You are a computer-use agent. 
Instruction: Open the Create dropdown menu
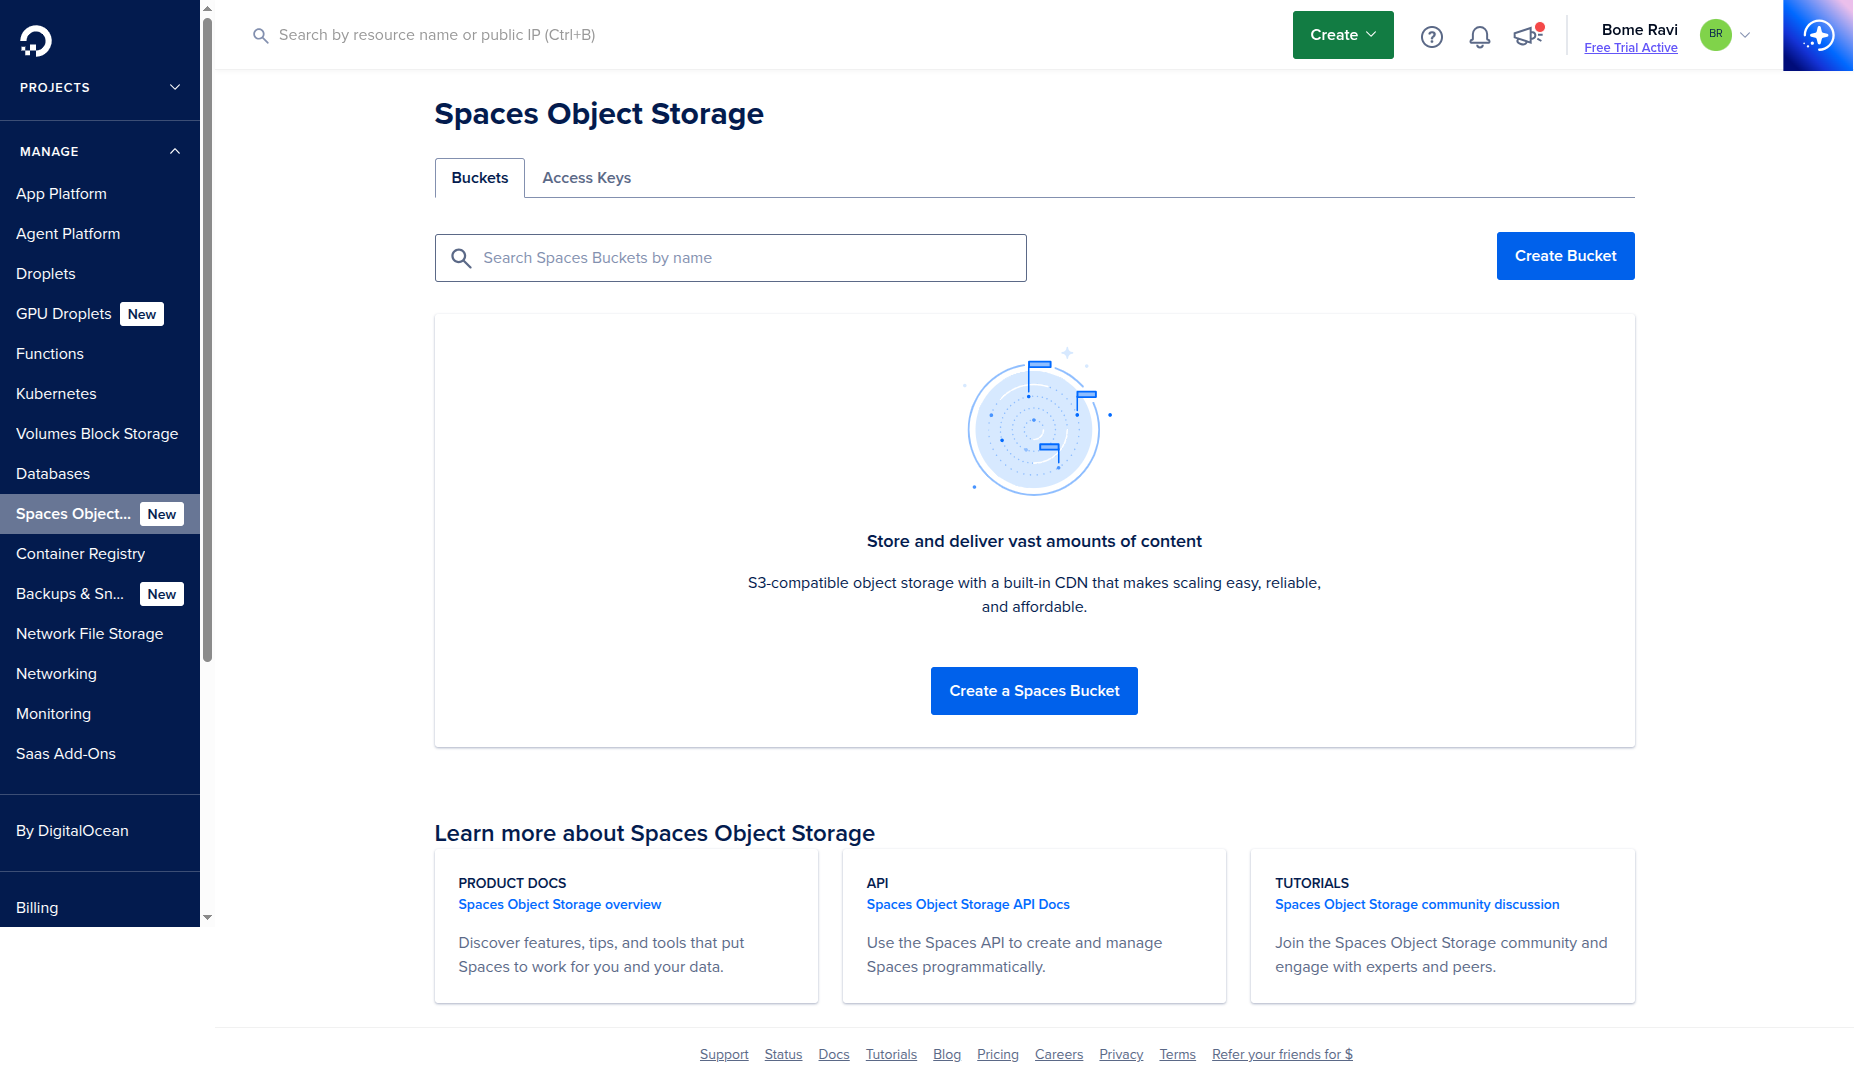pos(1342,34)
